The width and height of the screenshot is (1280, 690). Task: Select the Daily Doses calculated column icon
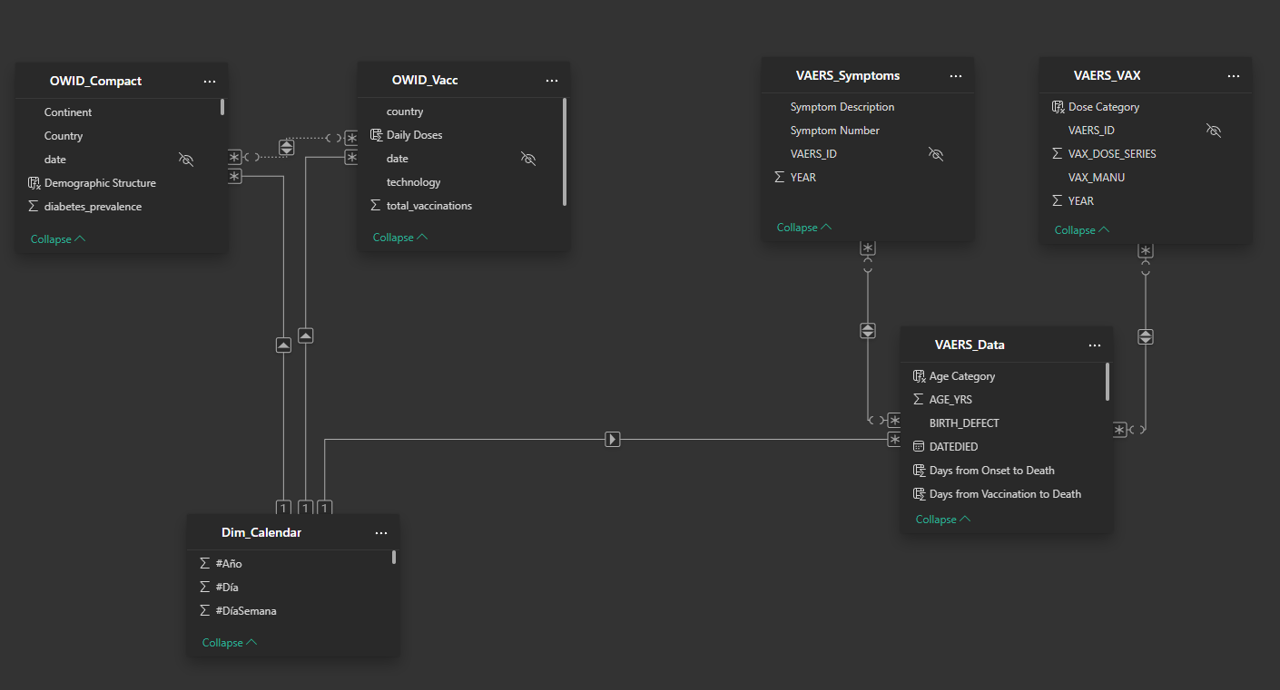click(x=376, y=135)
